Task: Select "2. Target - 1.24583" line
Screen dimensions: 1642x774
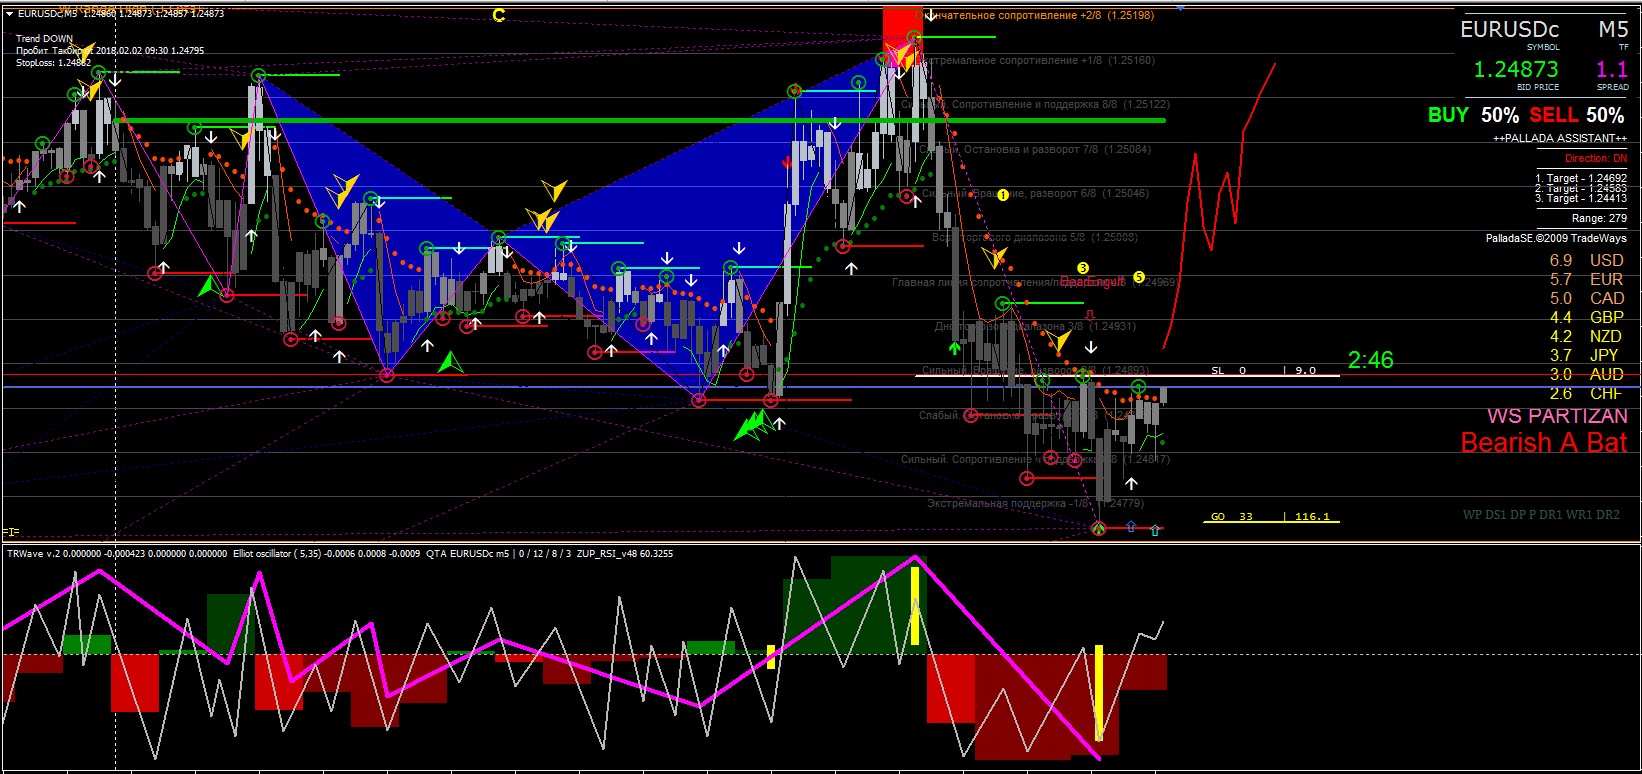Action: coord(1581,188)
